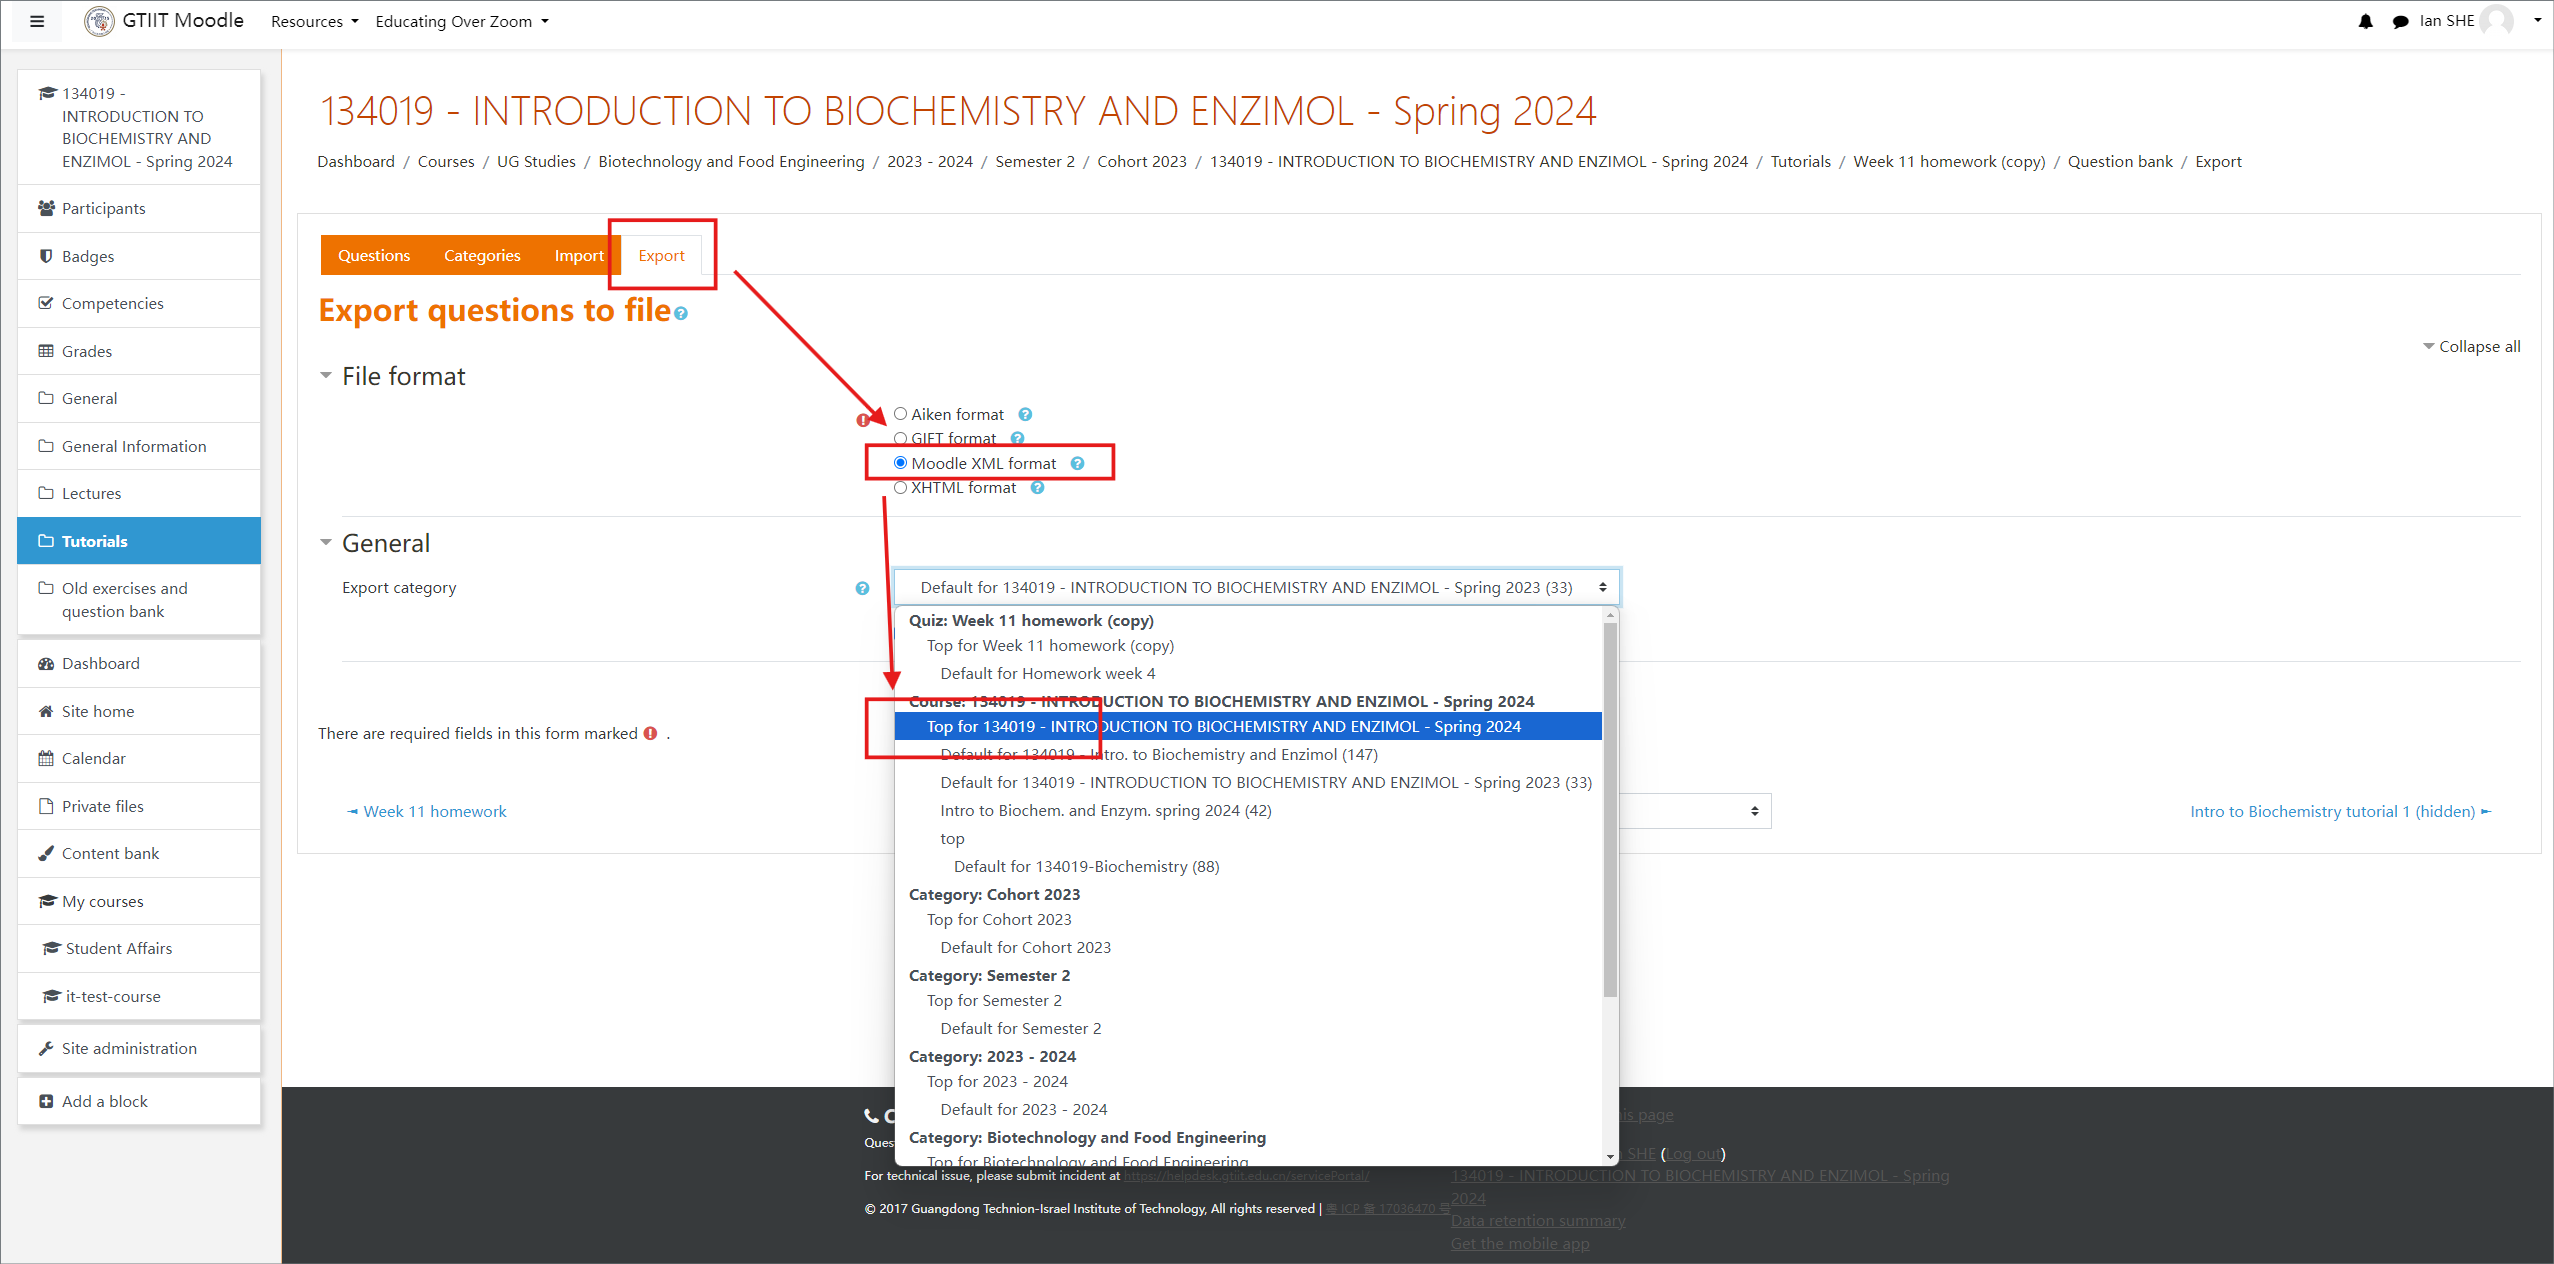
Task: Select the Moodle XML format radio button
Action: 900,463
